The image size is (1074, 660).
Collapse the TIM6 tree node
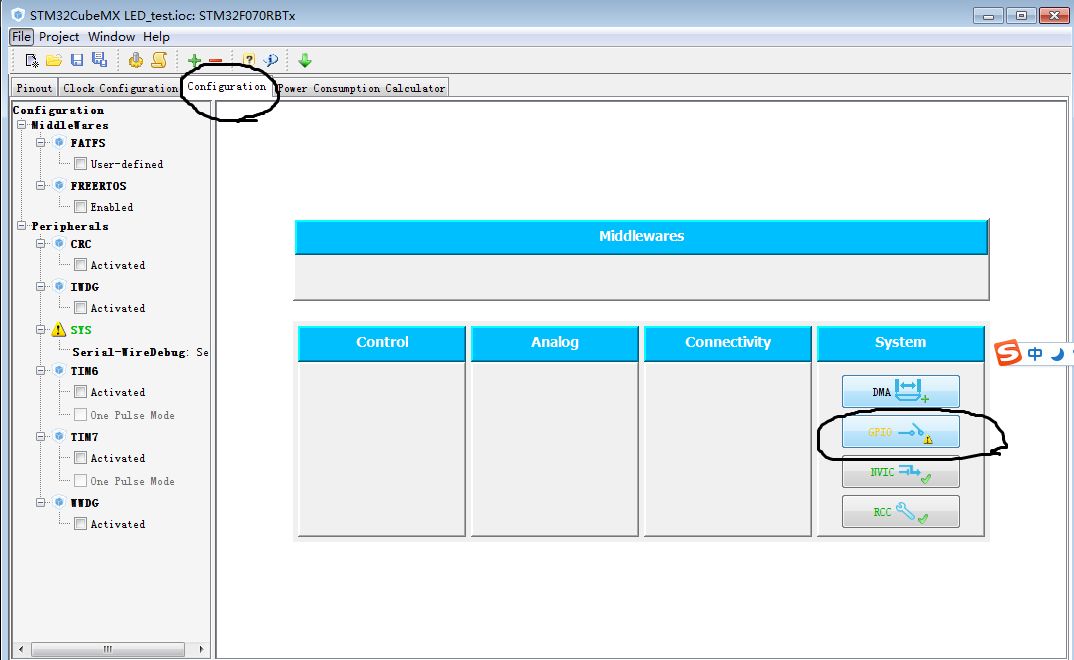(40, 370)
